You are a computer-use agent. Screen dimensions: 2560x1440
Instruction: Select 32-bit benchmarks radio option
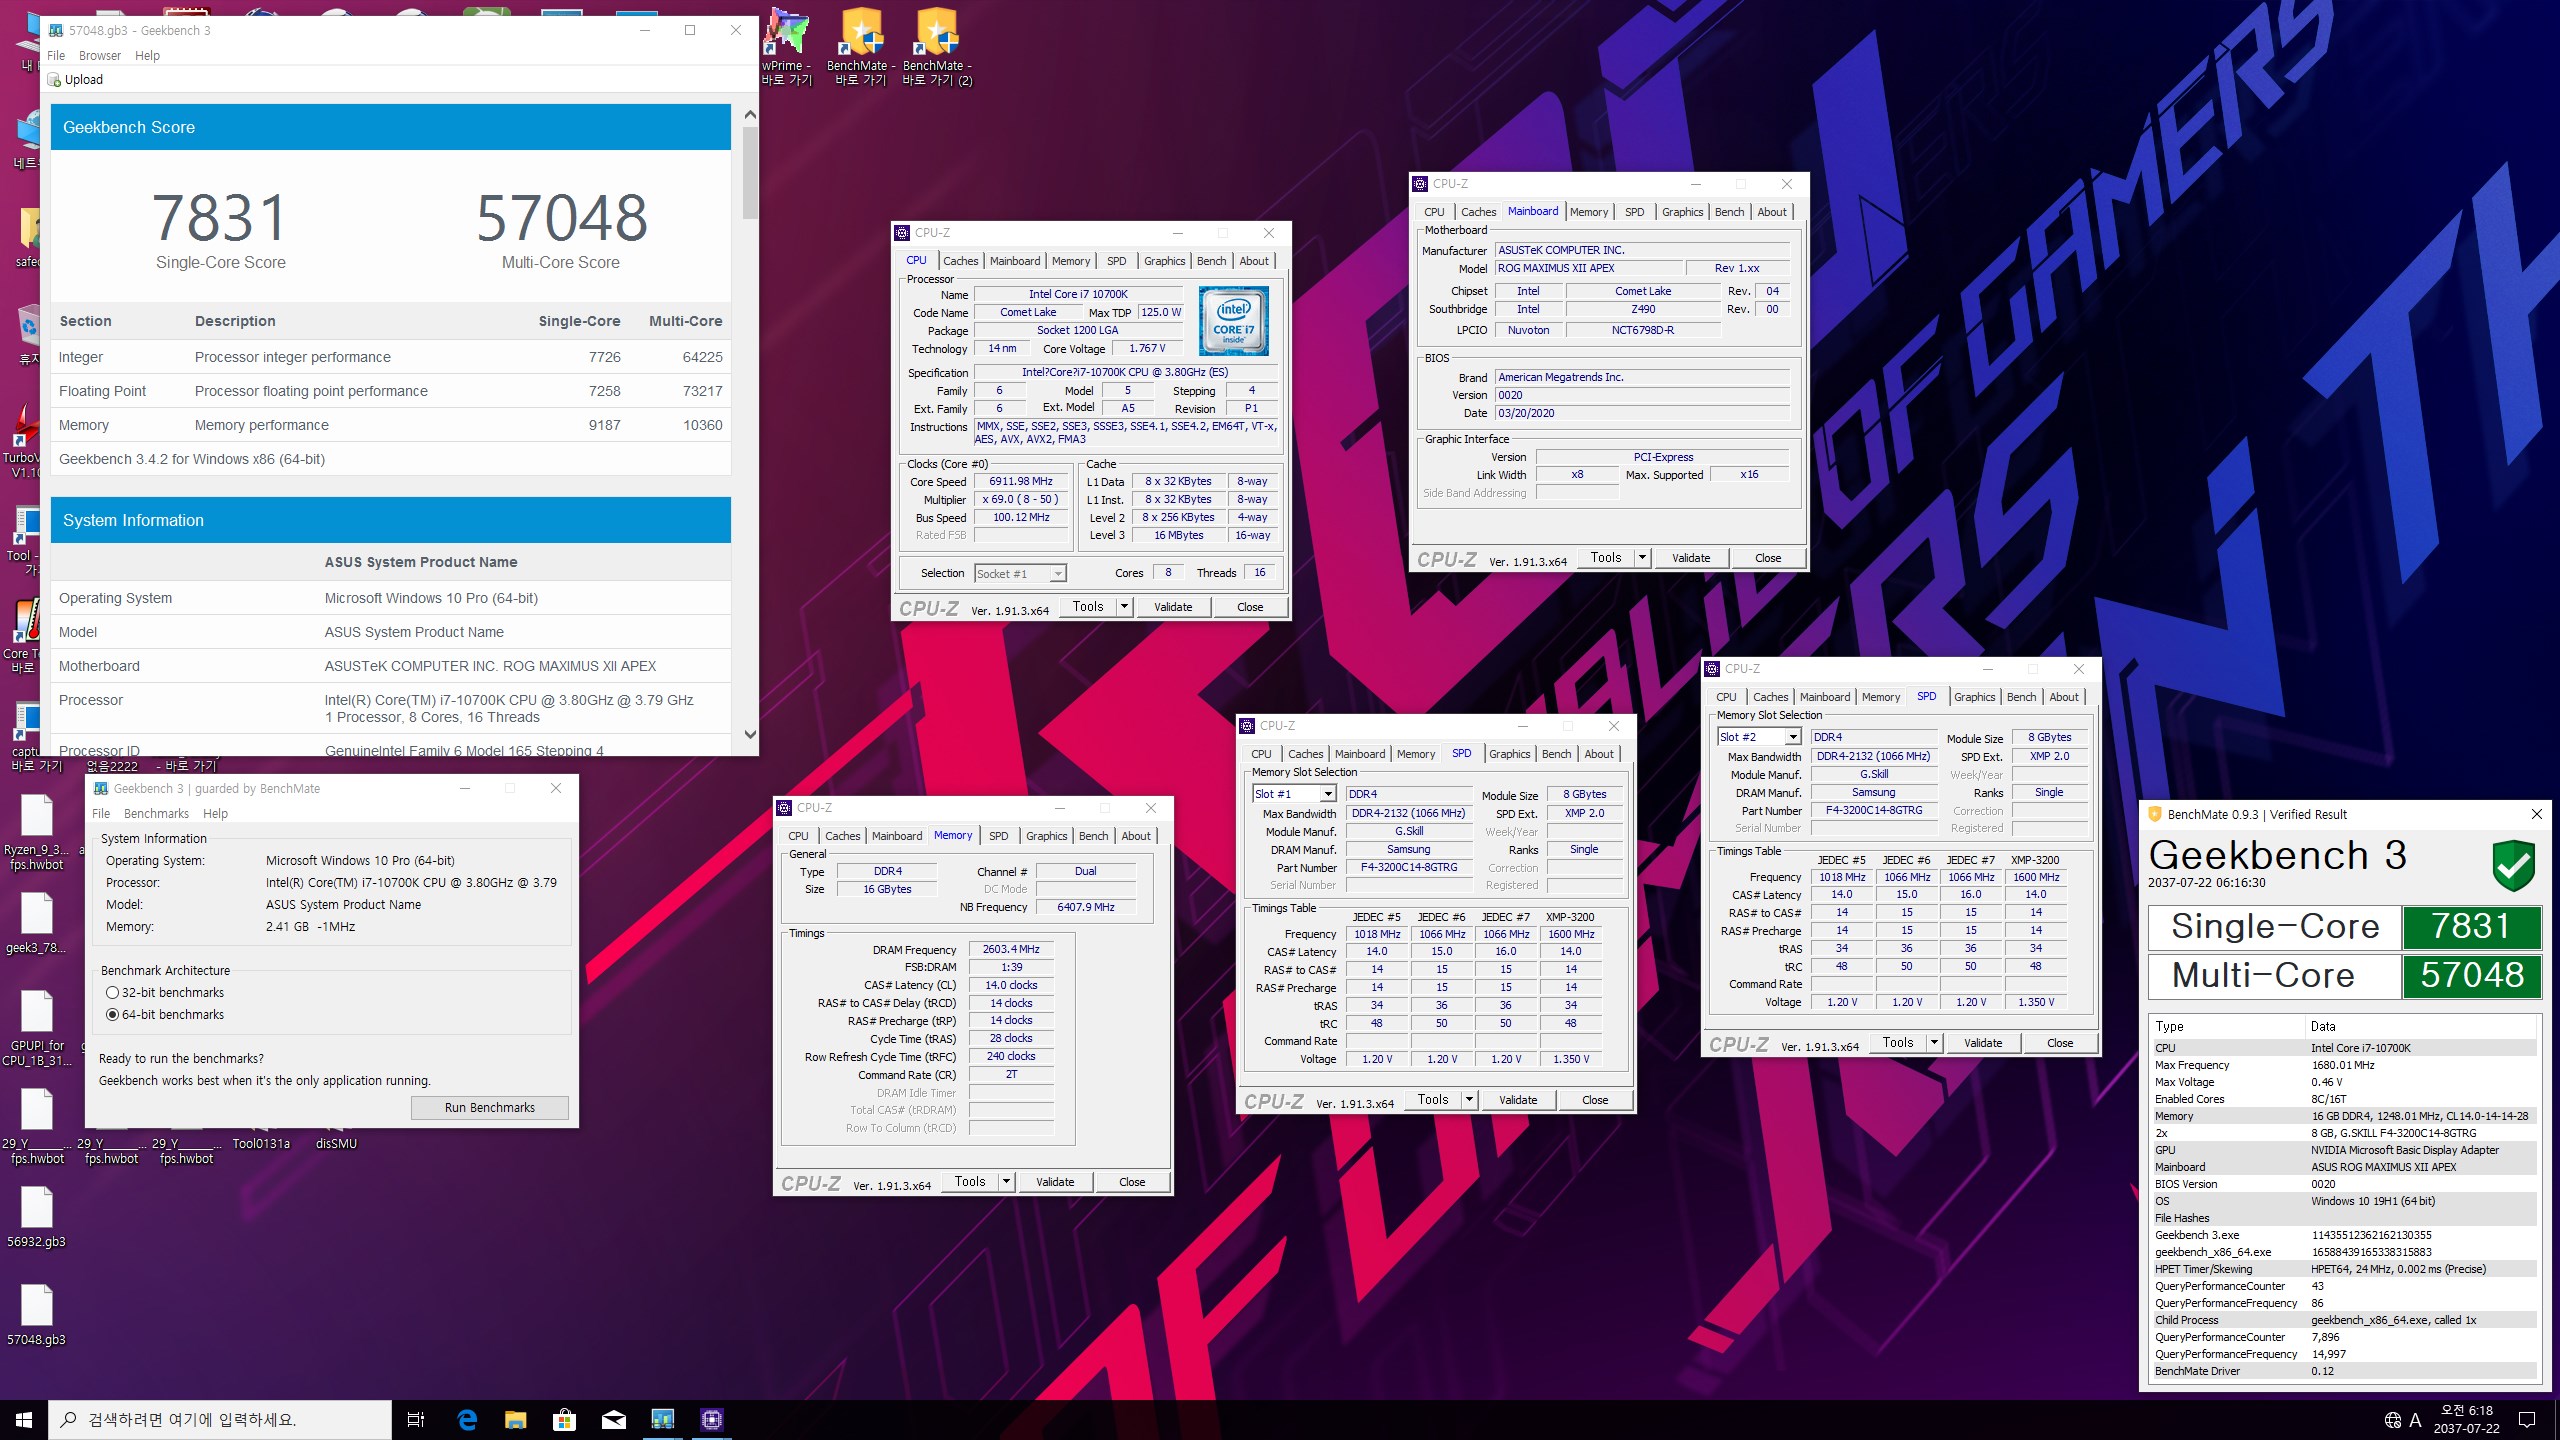(x=113, y=993)
